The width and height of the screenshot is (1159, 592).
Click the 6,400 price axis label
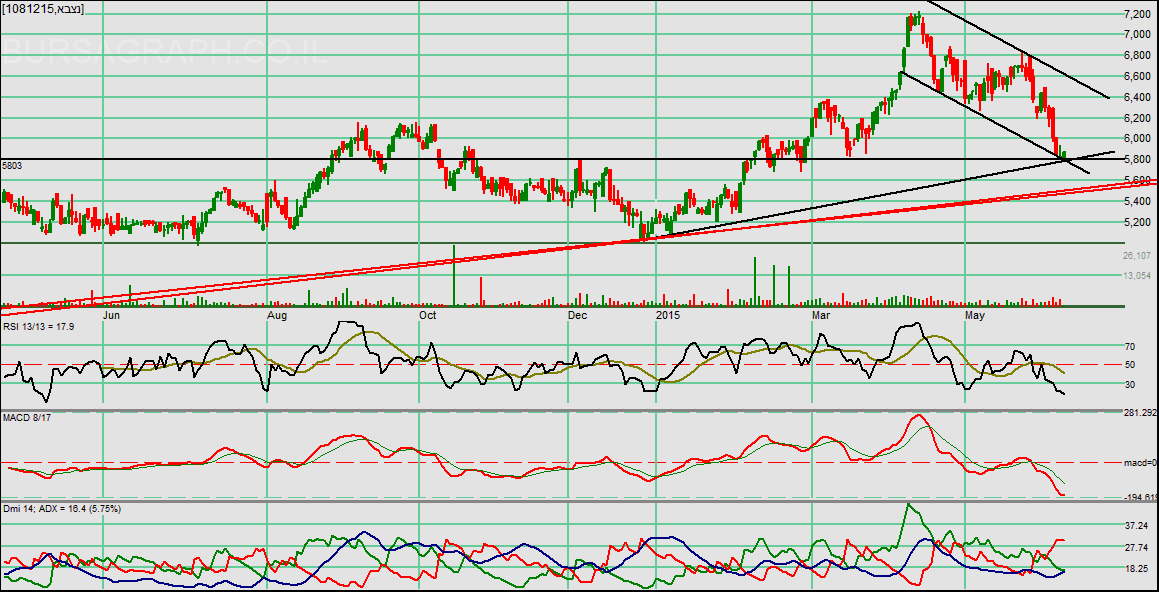(1137, 98)
